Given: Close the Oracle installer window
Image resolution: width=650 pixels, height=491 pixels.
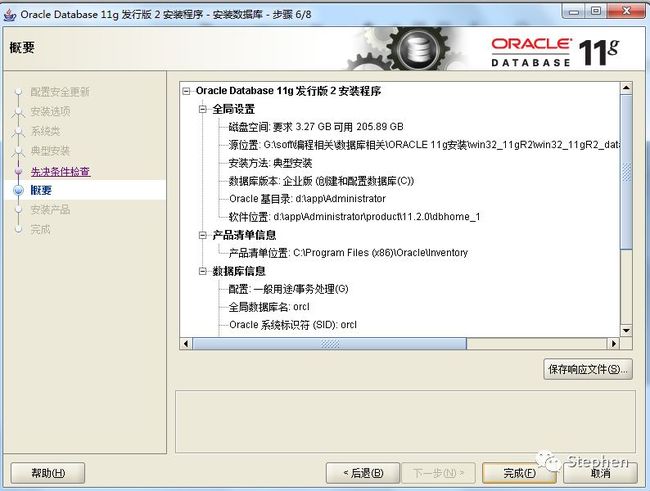Looking at the screenshot, I should pyautogui.click(x=626, y=12).
